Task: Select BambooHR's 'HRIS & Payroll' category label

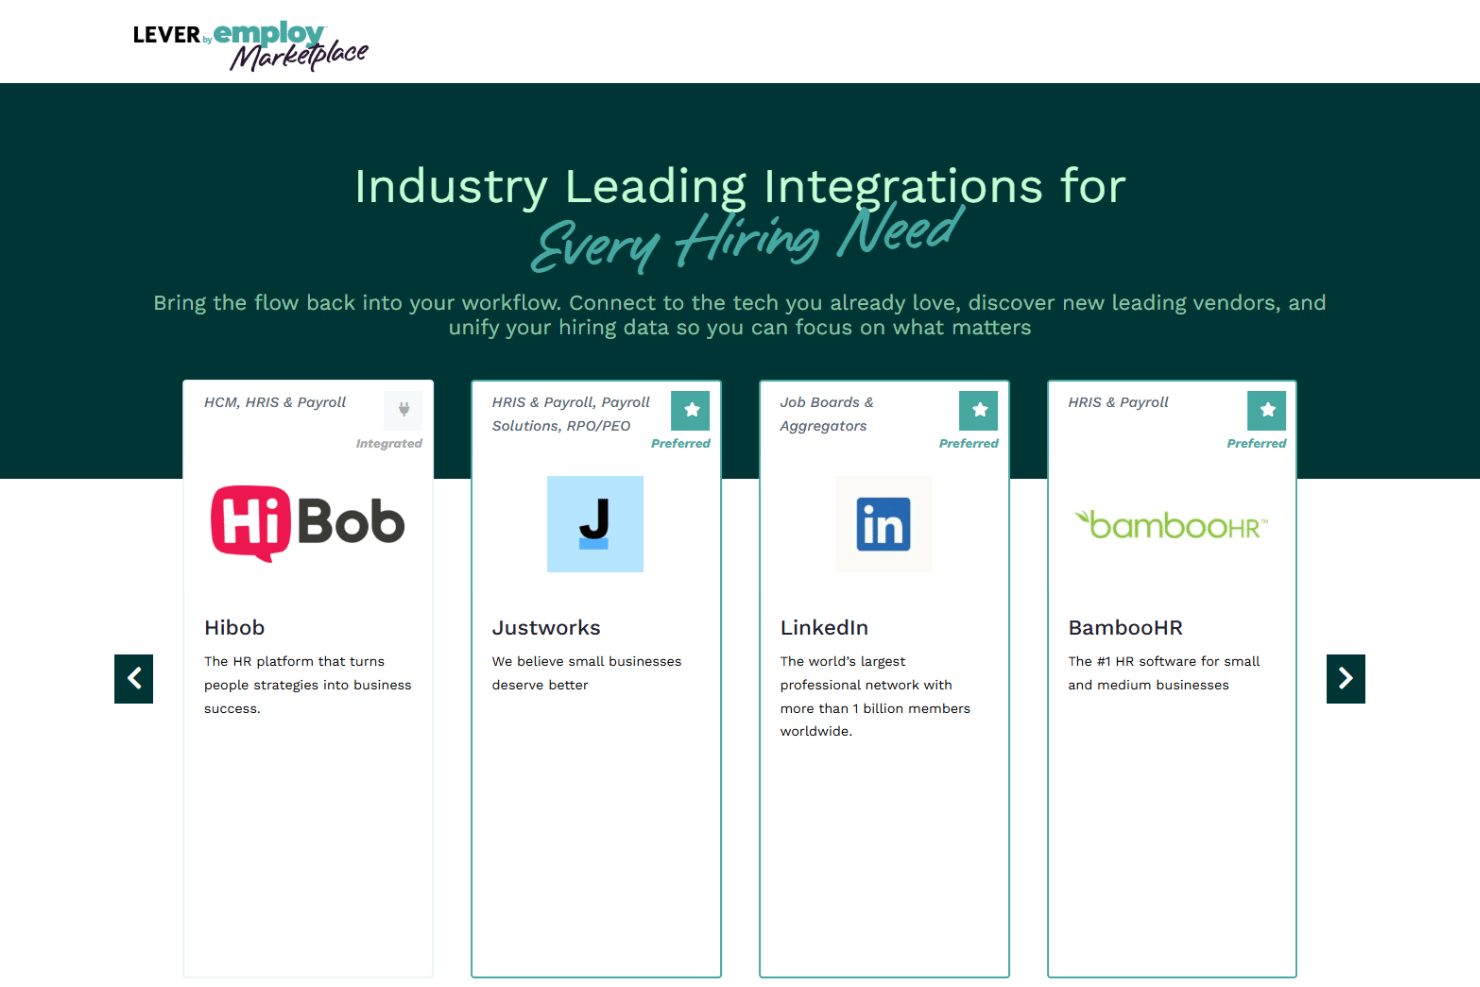Action: [1118, 402]
